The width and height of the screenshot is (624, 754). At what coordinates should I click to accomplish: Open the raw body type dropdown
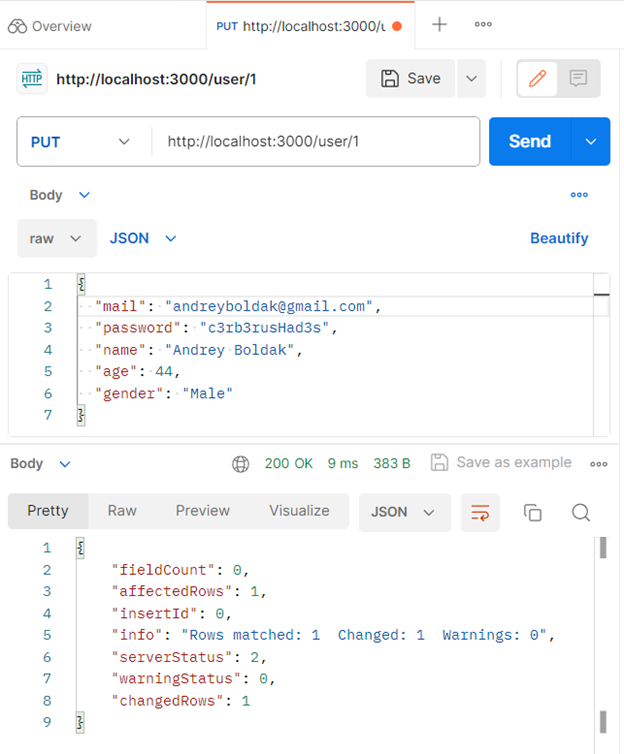(56, 239)
